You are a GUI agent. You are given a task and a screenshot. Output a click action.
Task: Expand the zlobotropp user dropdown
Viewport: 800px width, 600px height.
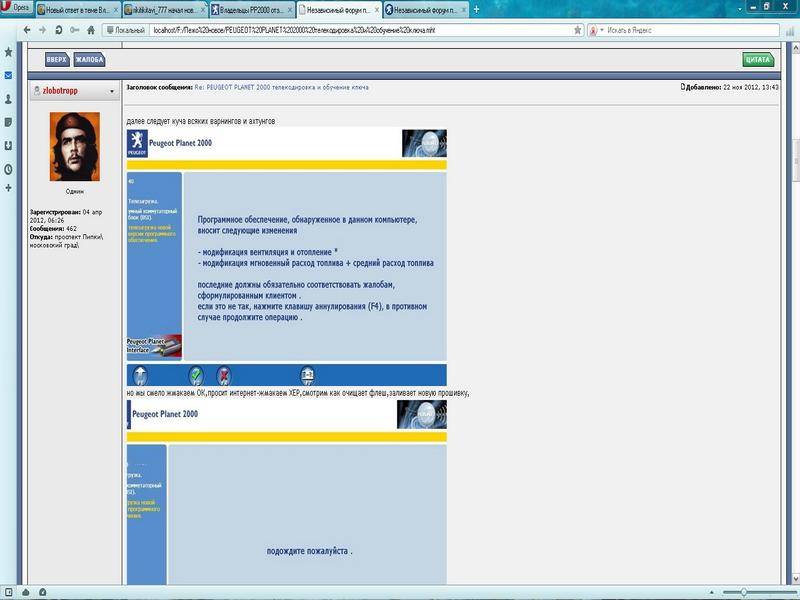click(110, 91)
